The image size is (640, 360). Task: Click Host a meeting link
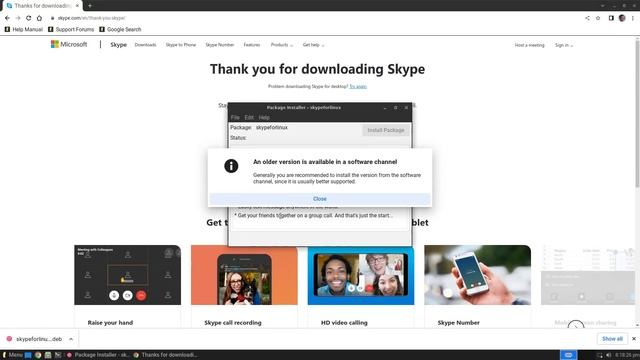529,45
